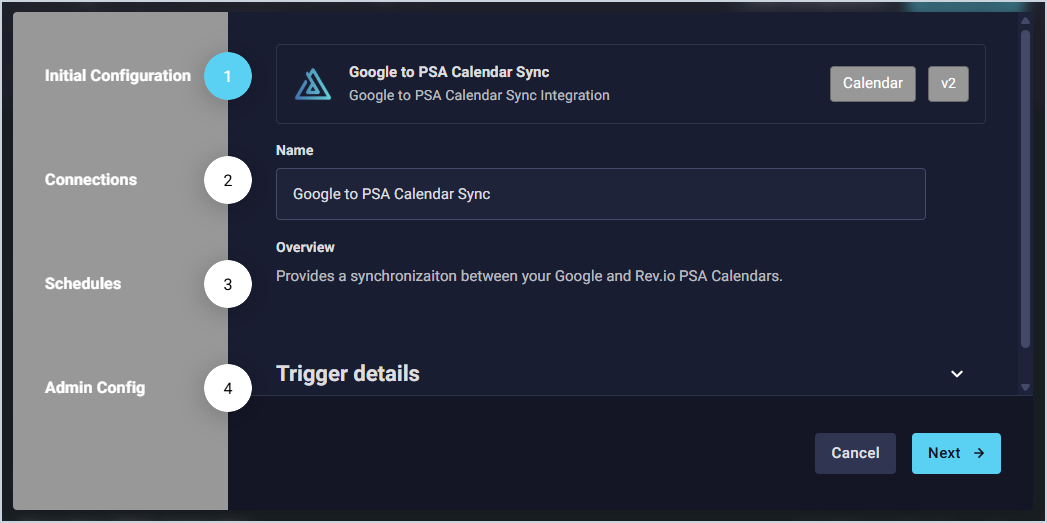
Task: Open the Admin Config step label
Action: (x=95, y=388)
